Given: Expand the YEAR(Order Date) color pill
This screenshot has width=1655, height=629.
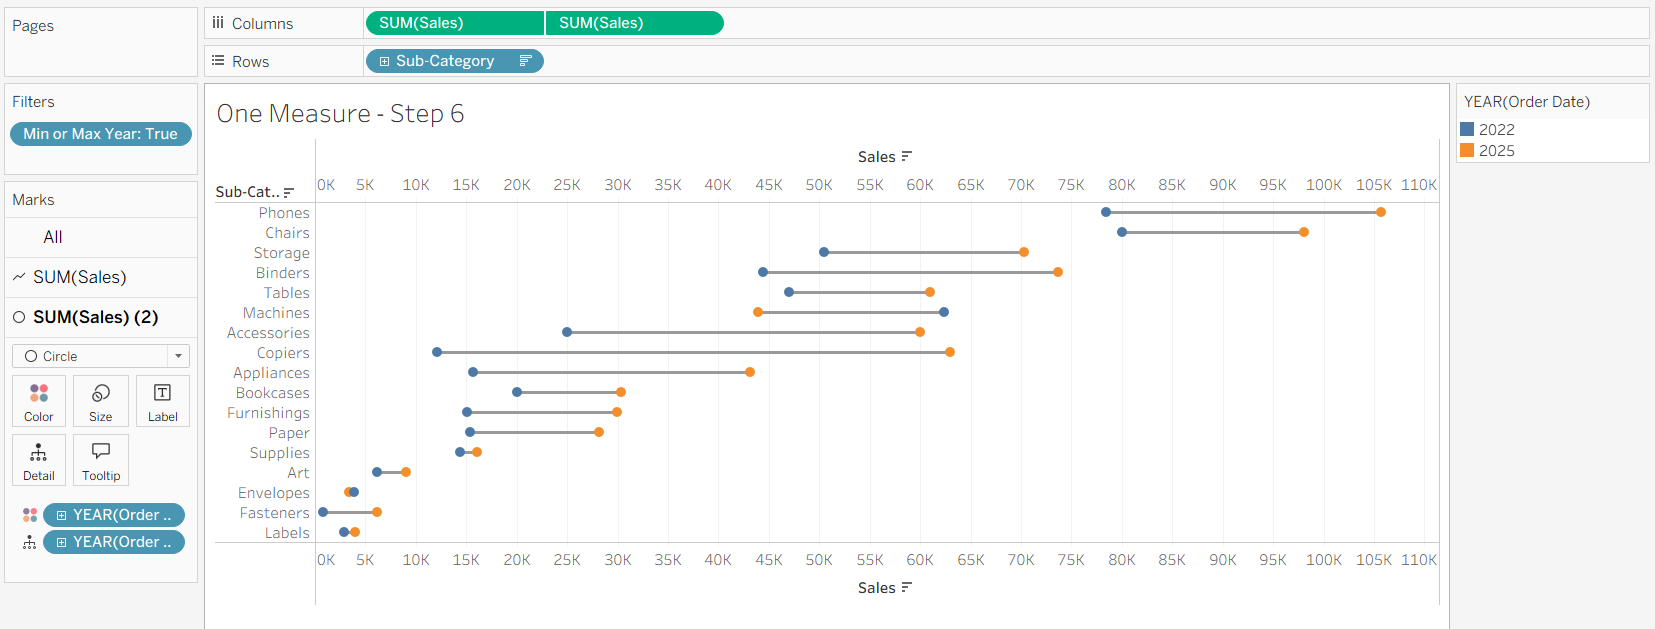Looking at the screenshot, I should point(61,515).
